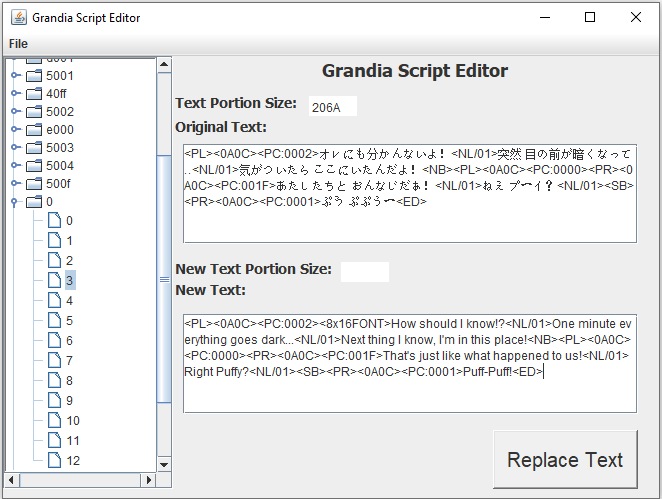662x499 pixels.
Task: Click the file icon of entry 12
Action: pyautogui.click(x=54, y=460)
